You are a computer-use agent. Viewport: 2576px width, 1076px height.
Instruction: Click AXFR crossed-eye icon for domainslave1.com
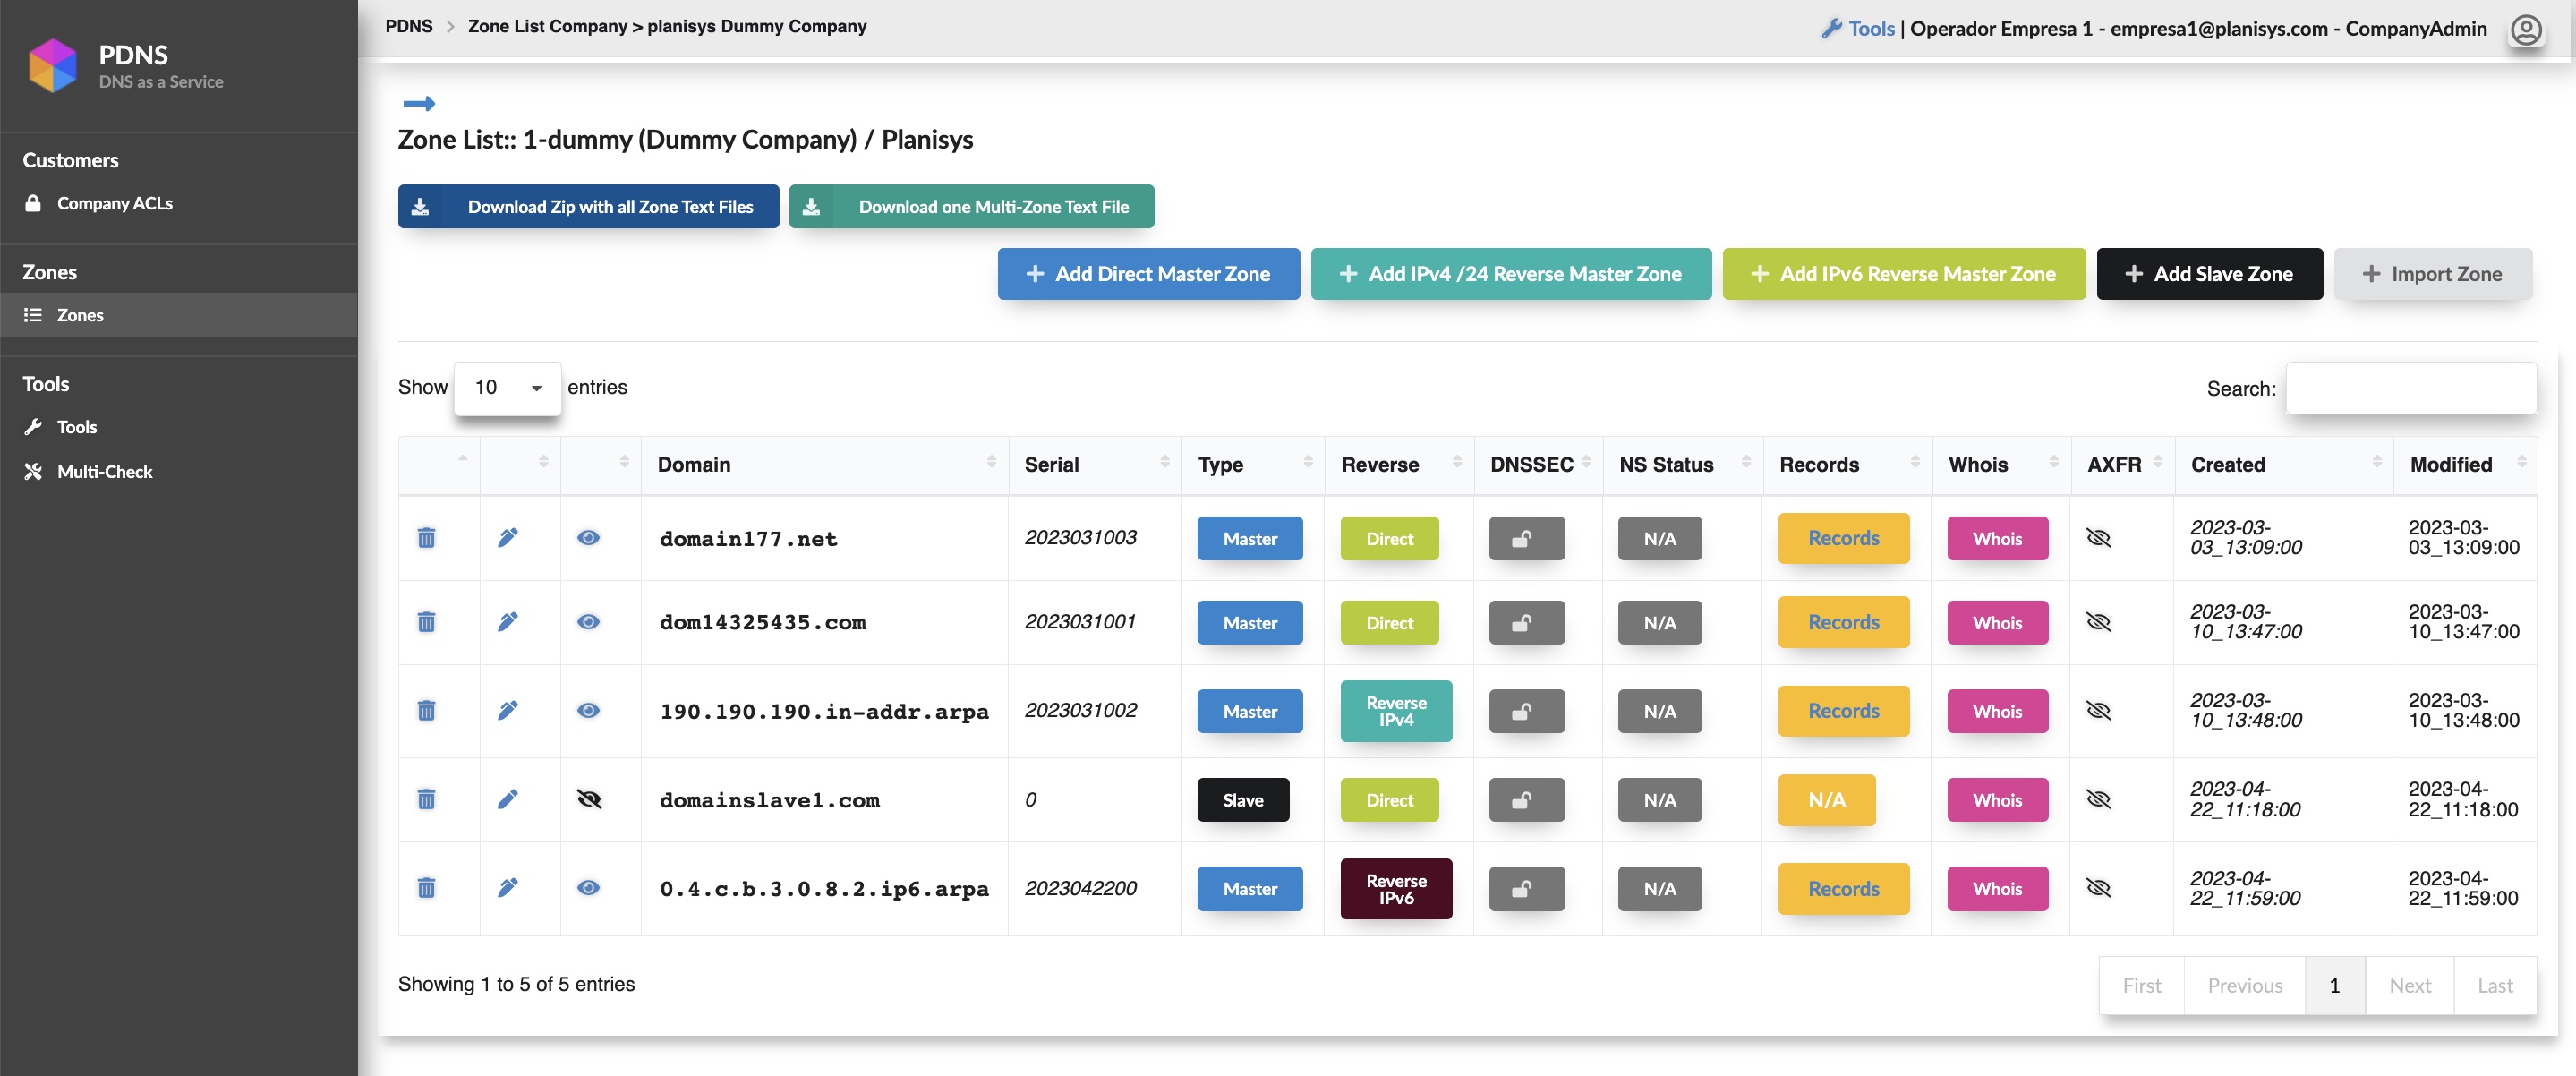click(x=2098, y=799)
